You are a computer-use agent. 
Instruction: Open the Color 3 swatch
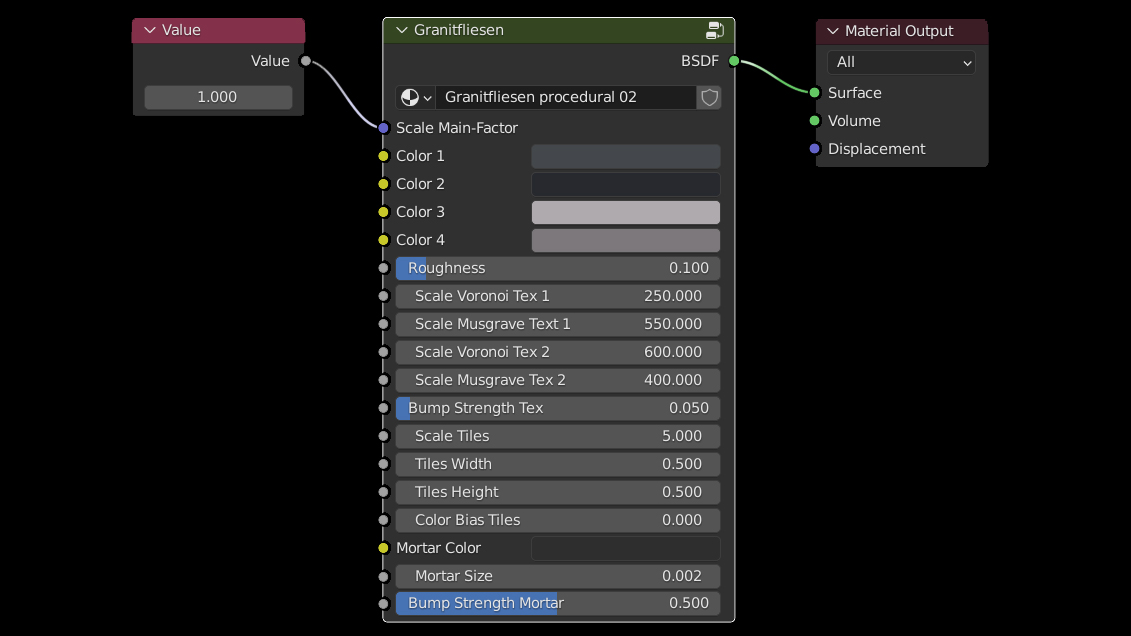(625, 212)
